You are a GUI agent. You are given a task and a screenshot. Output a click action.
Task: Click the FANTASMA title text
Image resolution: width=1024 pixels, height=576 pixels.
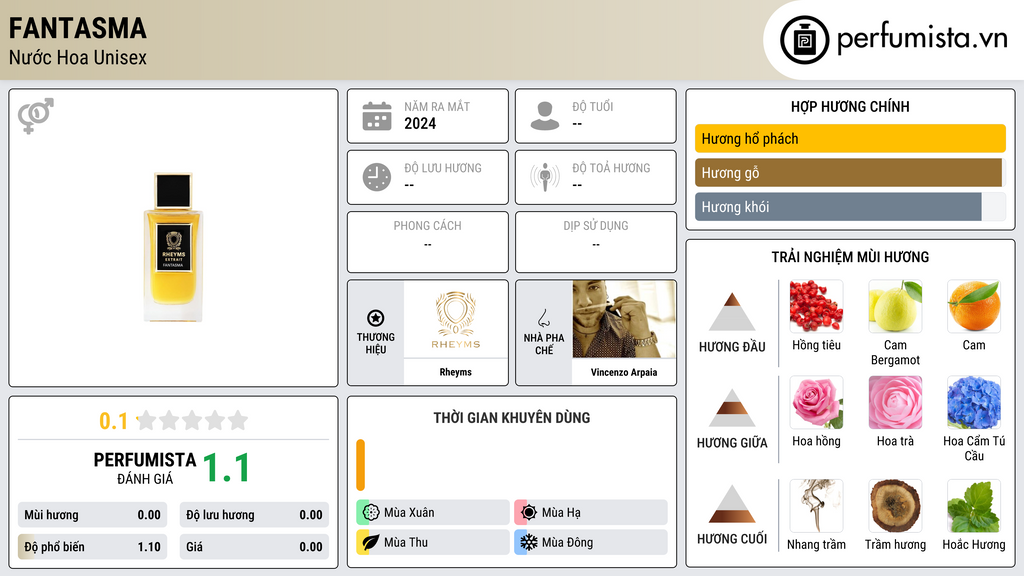tap(78, 29)
